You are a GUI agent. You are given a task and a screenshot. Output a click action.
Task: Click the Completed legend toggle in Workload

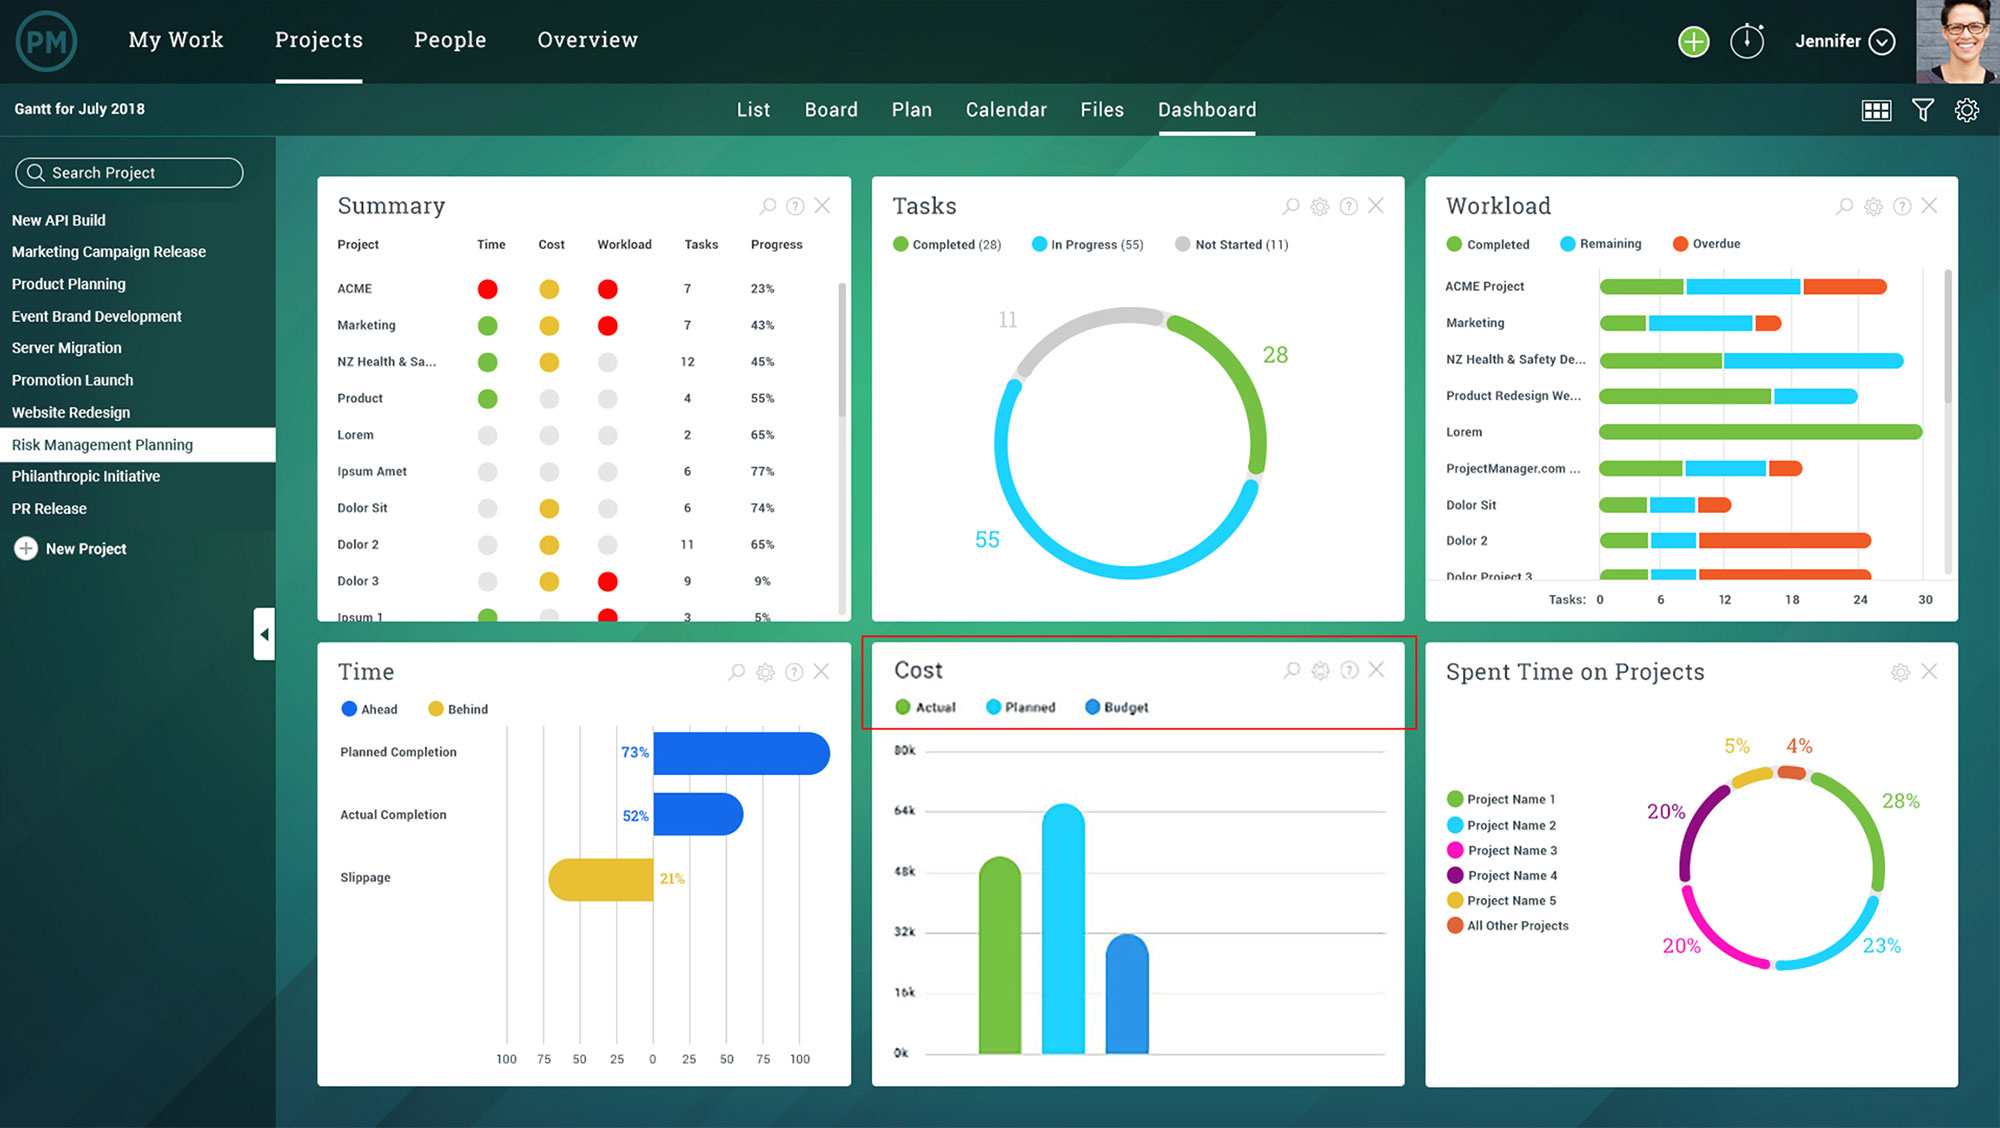click(1488, 243)
